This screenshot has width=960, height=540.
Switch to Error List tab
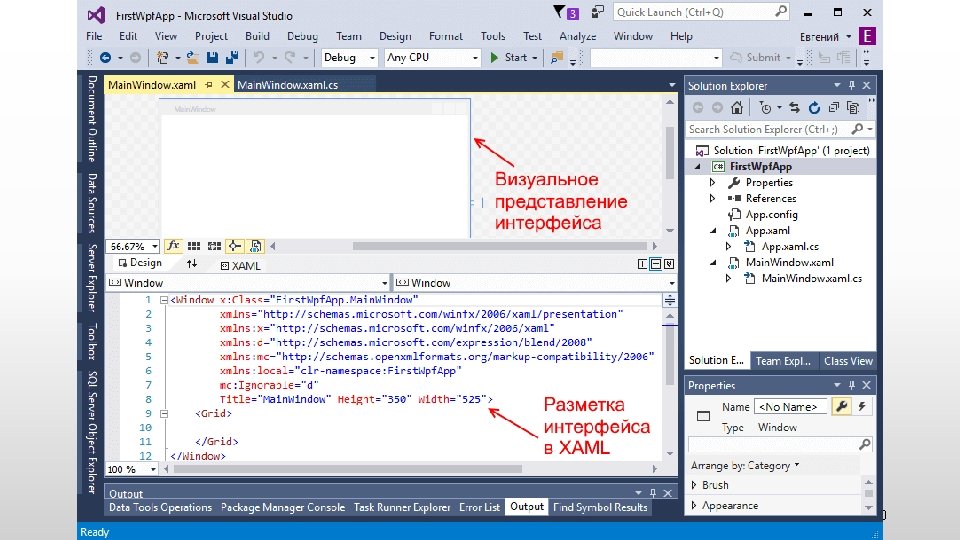[479, 507]
